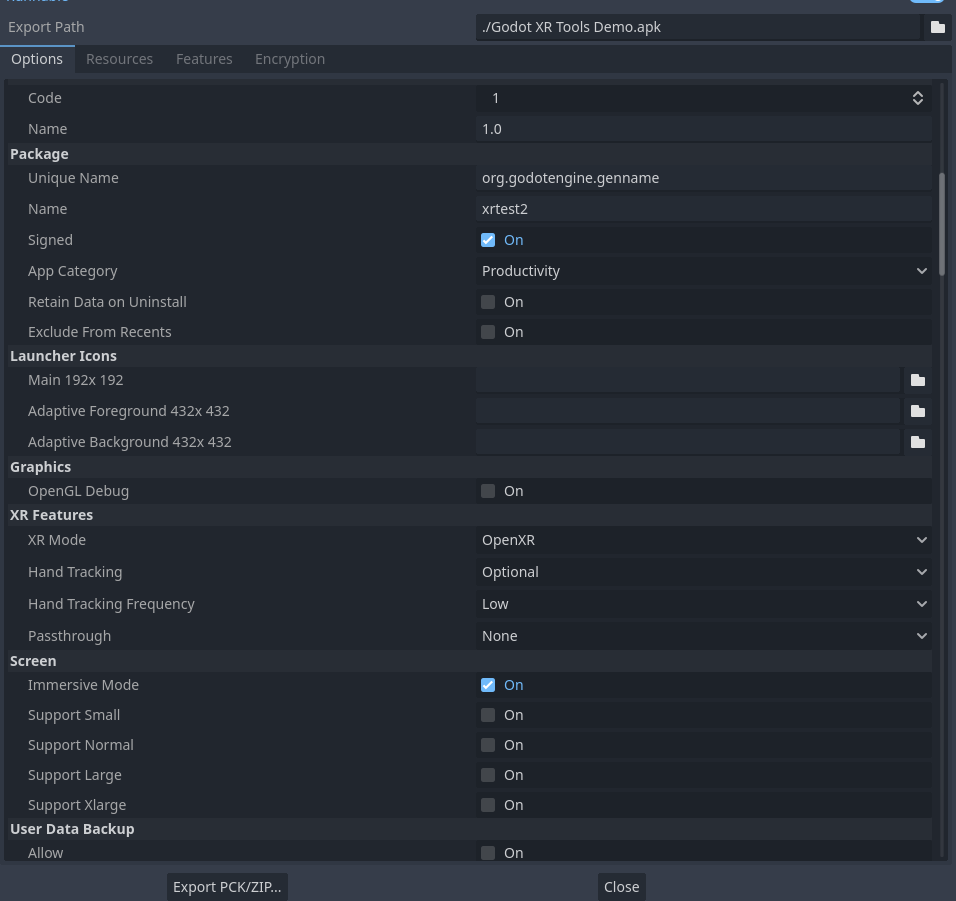This screenshot has height=901, width=956.
Task: Browse for Adaptive Foreground 432x432 icon file
Action: [918, 410]
